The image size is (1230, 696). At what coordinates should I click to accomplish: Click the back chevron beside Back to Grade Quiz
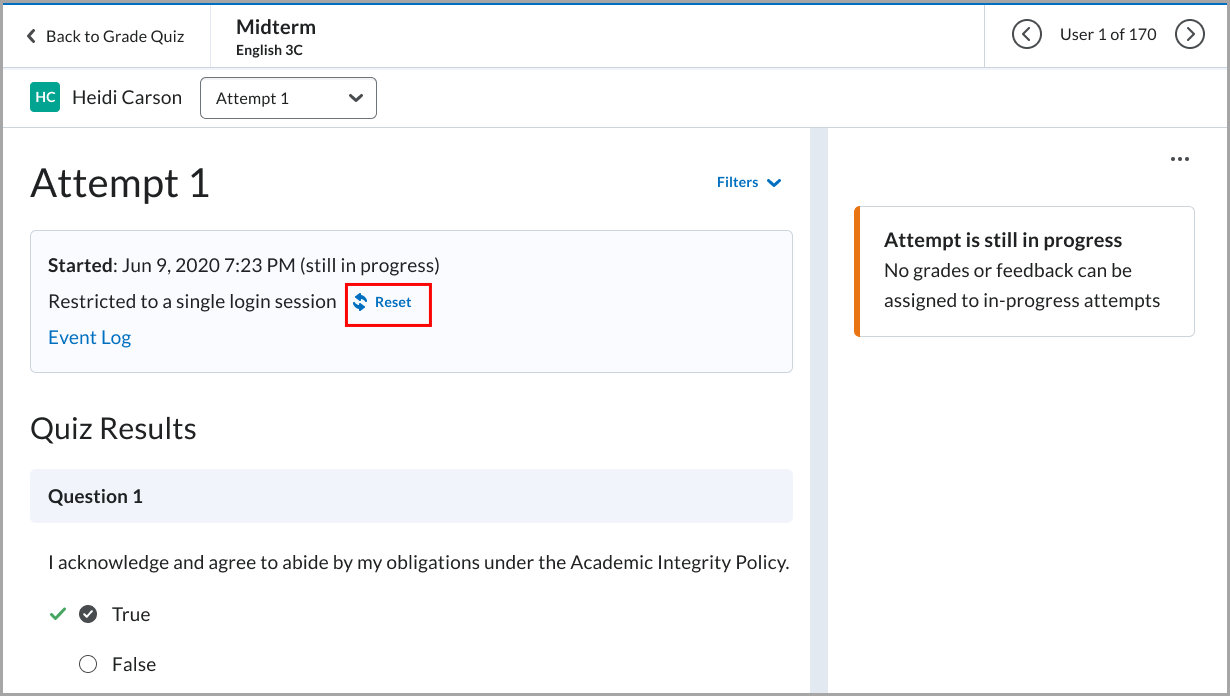(x=31, y=35)
